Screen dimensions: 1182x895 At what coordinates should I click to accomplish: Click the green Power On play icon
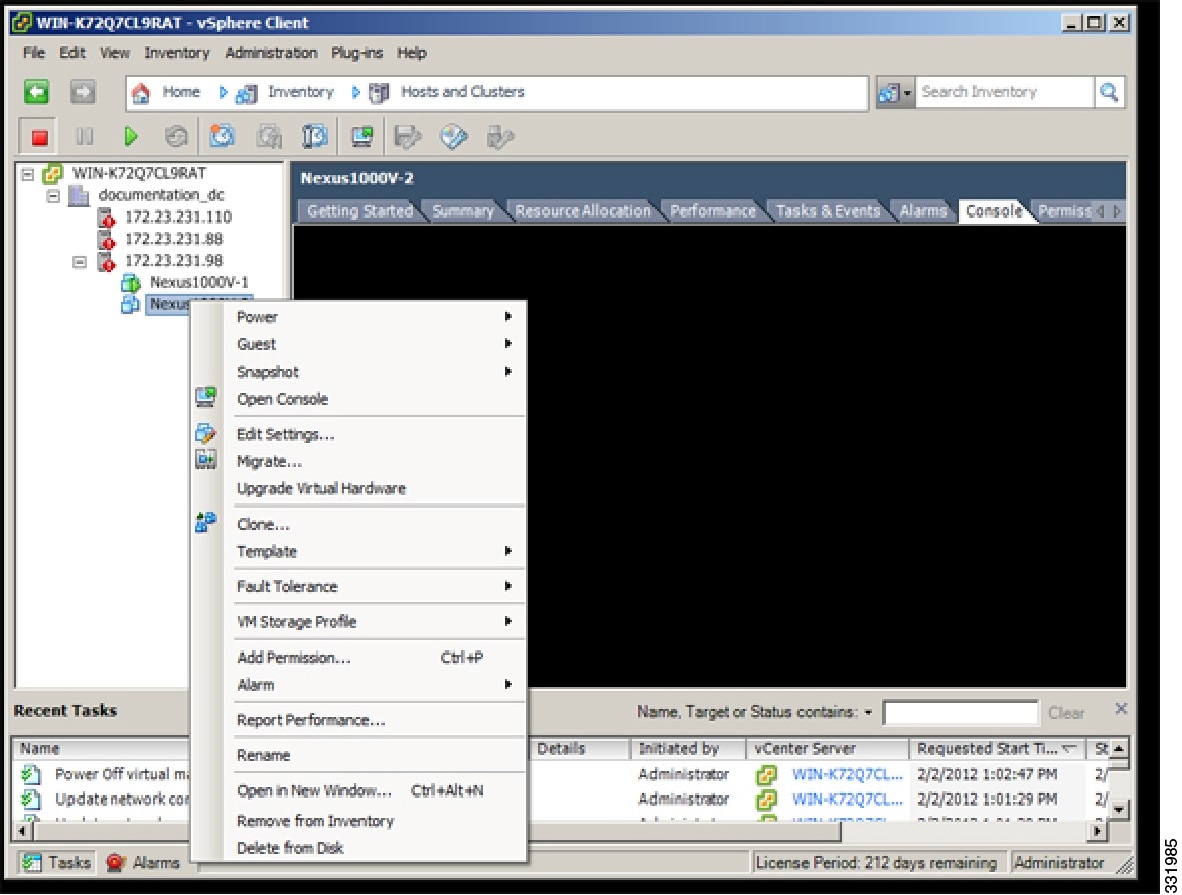coord(130,136)
